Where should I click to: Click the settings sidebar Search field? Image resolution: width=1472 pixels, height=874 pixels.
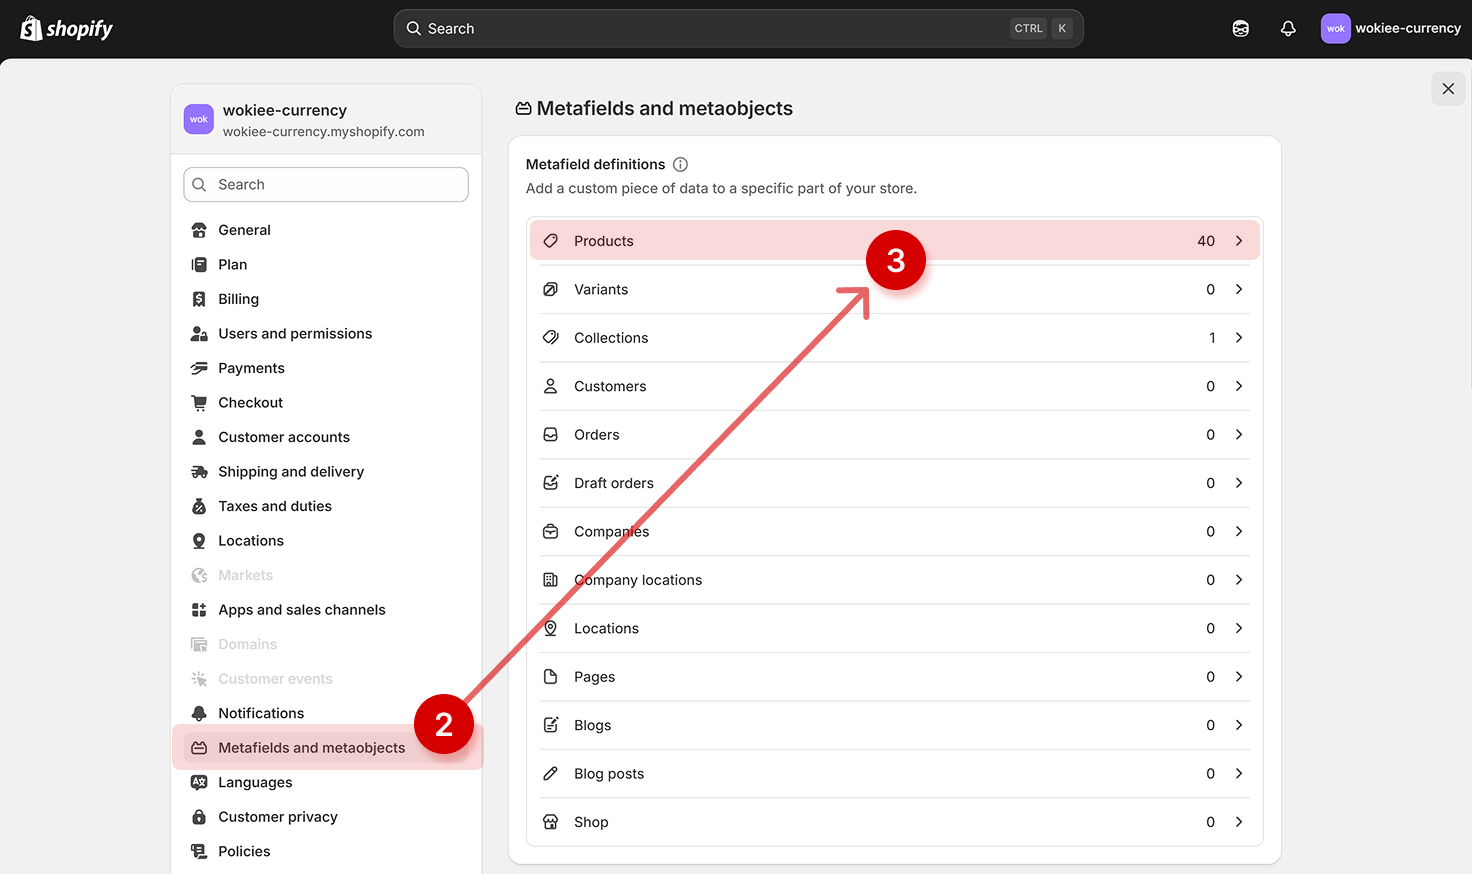[326, 185]
